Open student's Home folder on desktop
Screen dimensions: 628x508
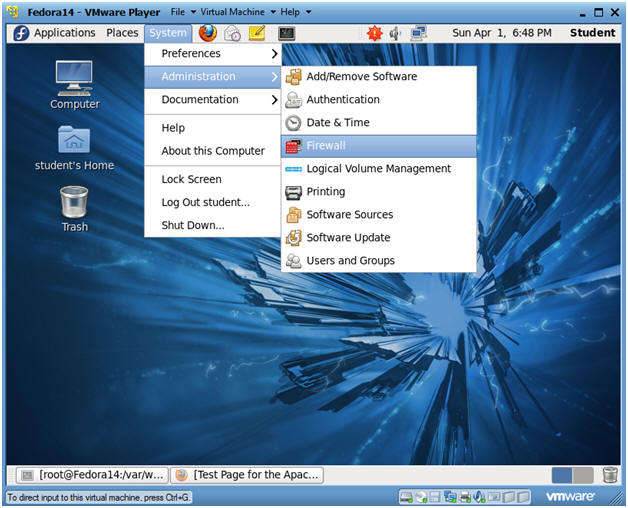tap(74, 148)
